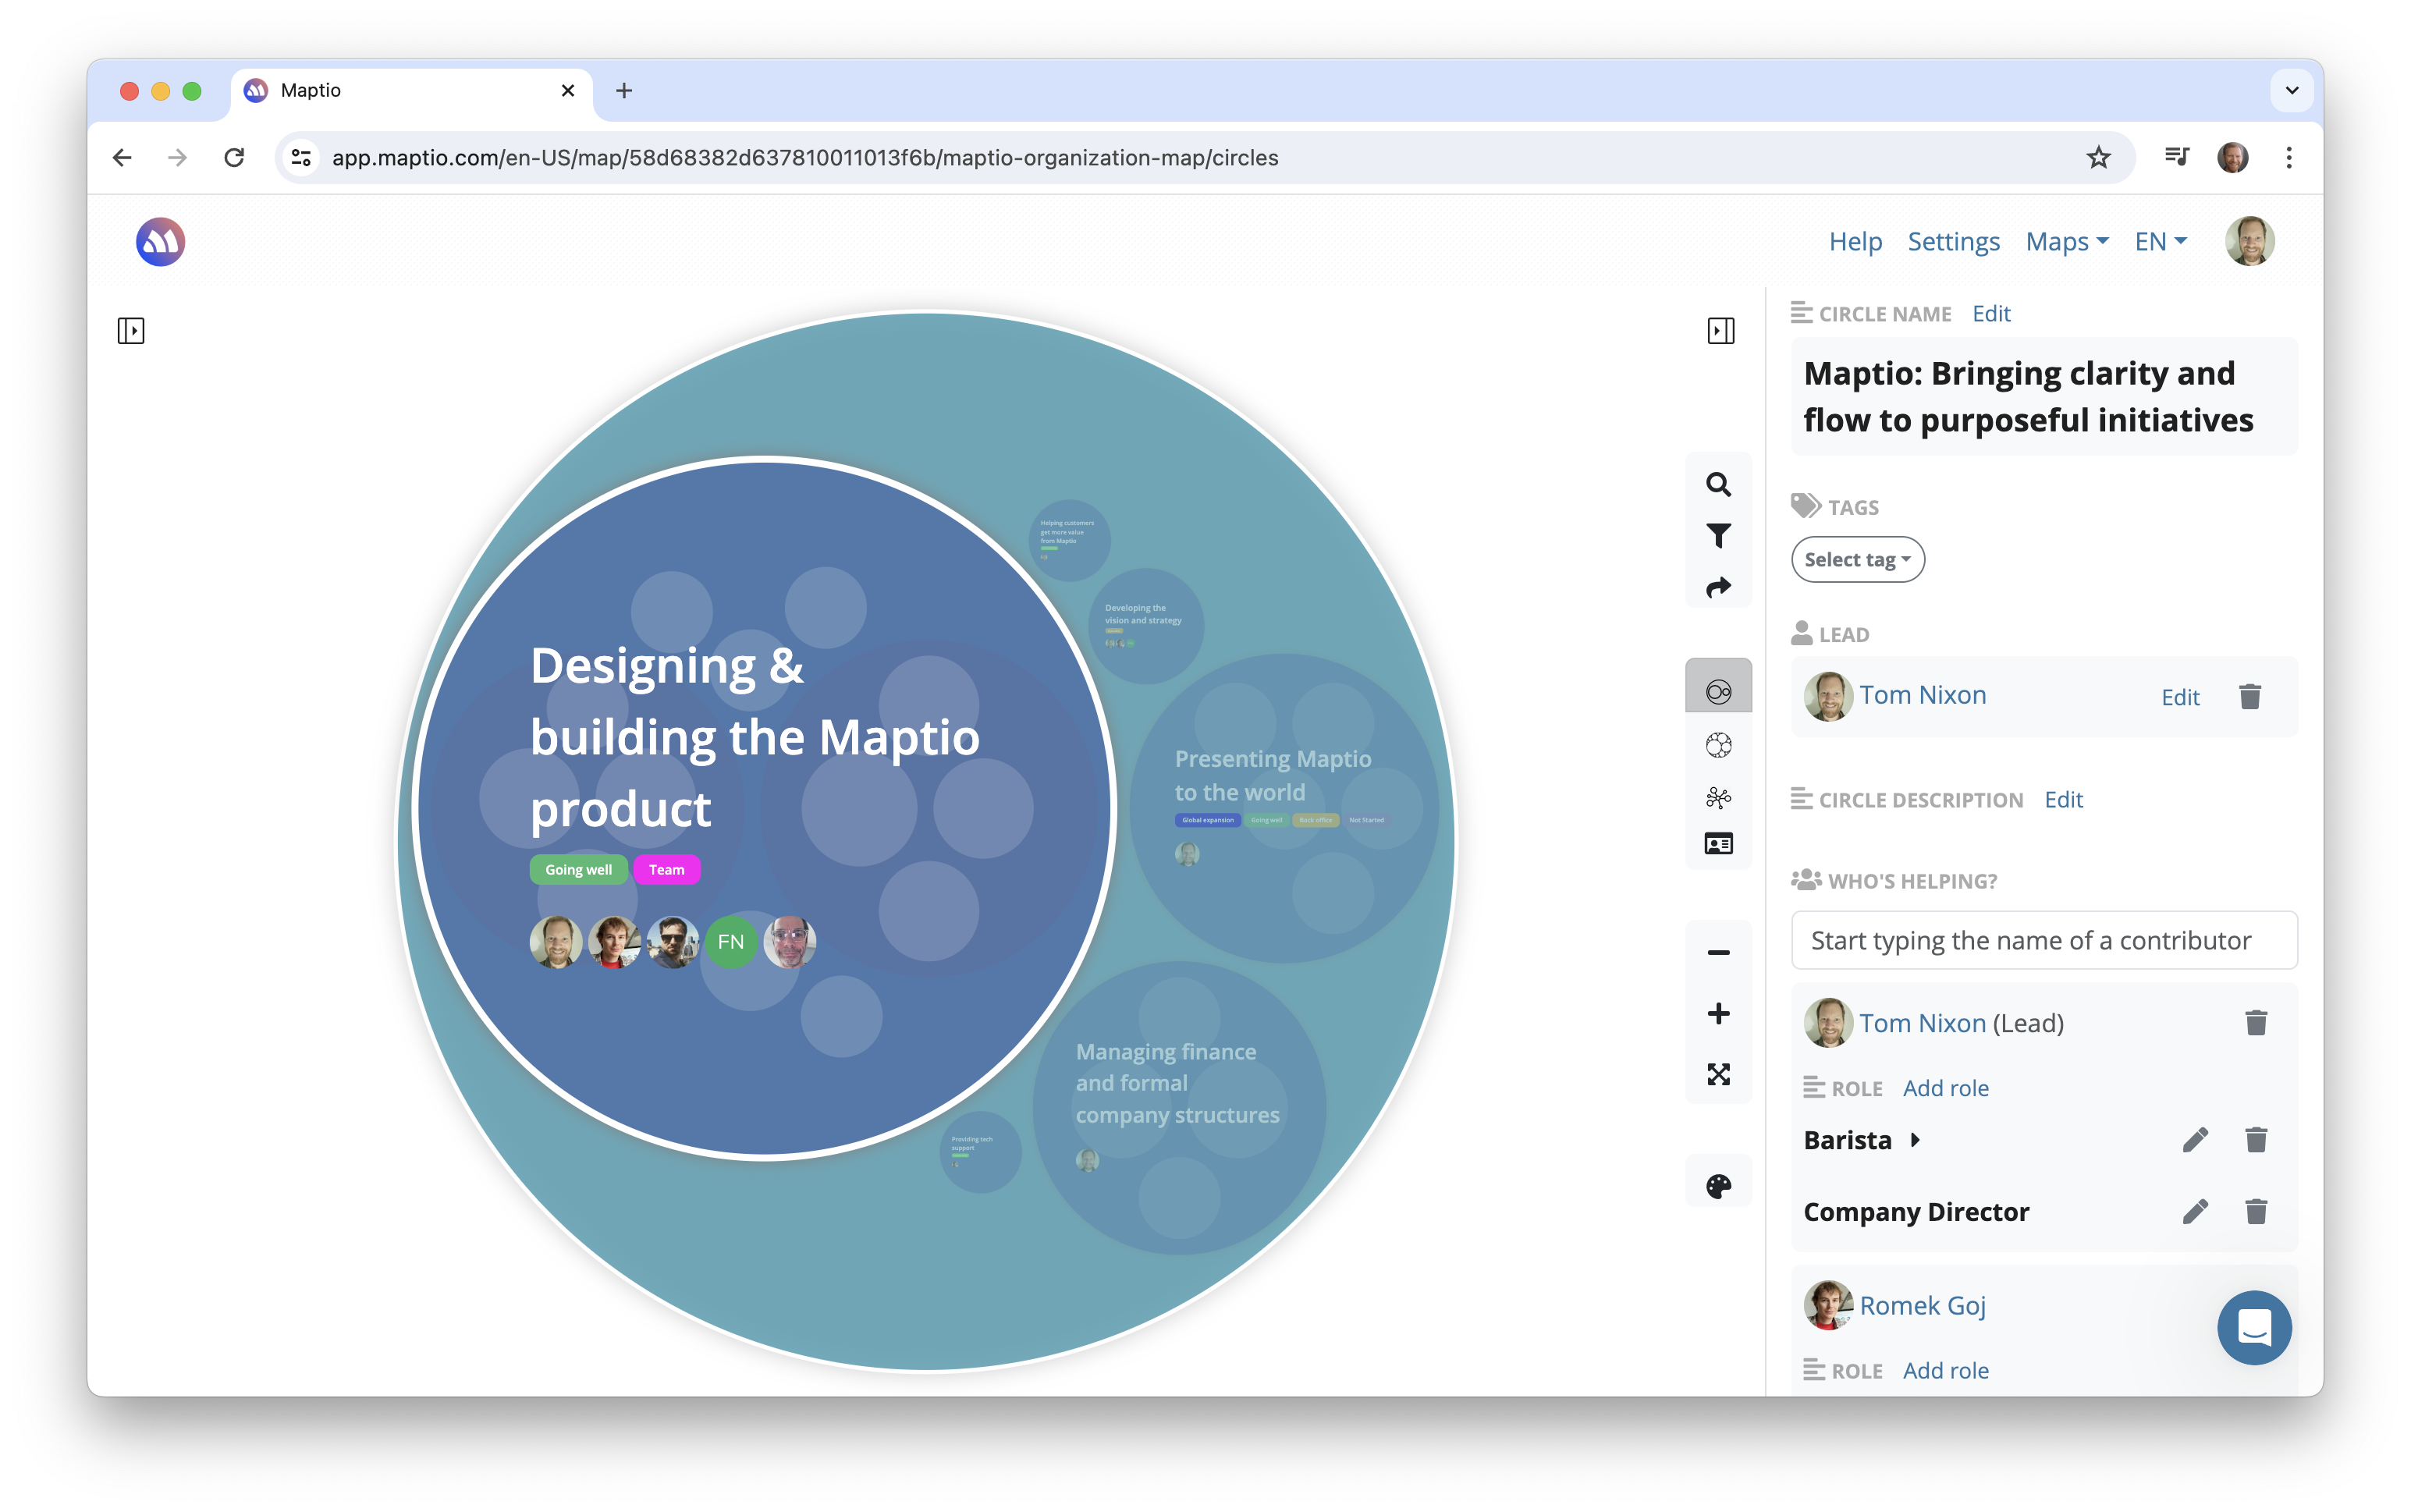Click Edit next to Circle Description

(x=2063, y=800)
